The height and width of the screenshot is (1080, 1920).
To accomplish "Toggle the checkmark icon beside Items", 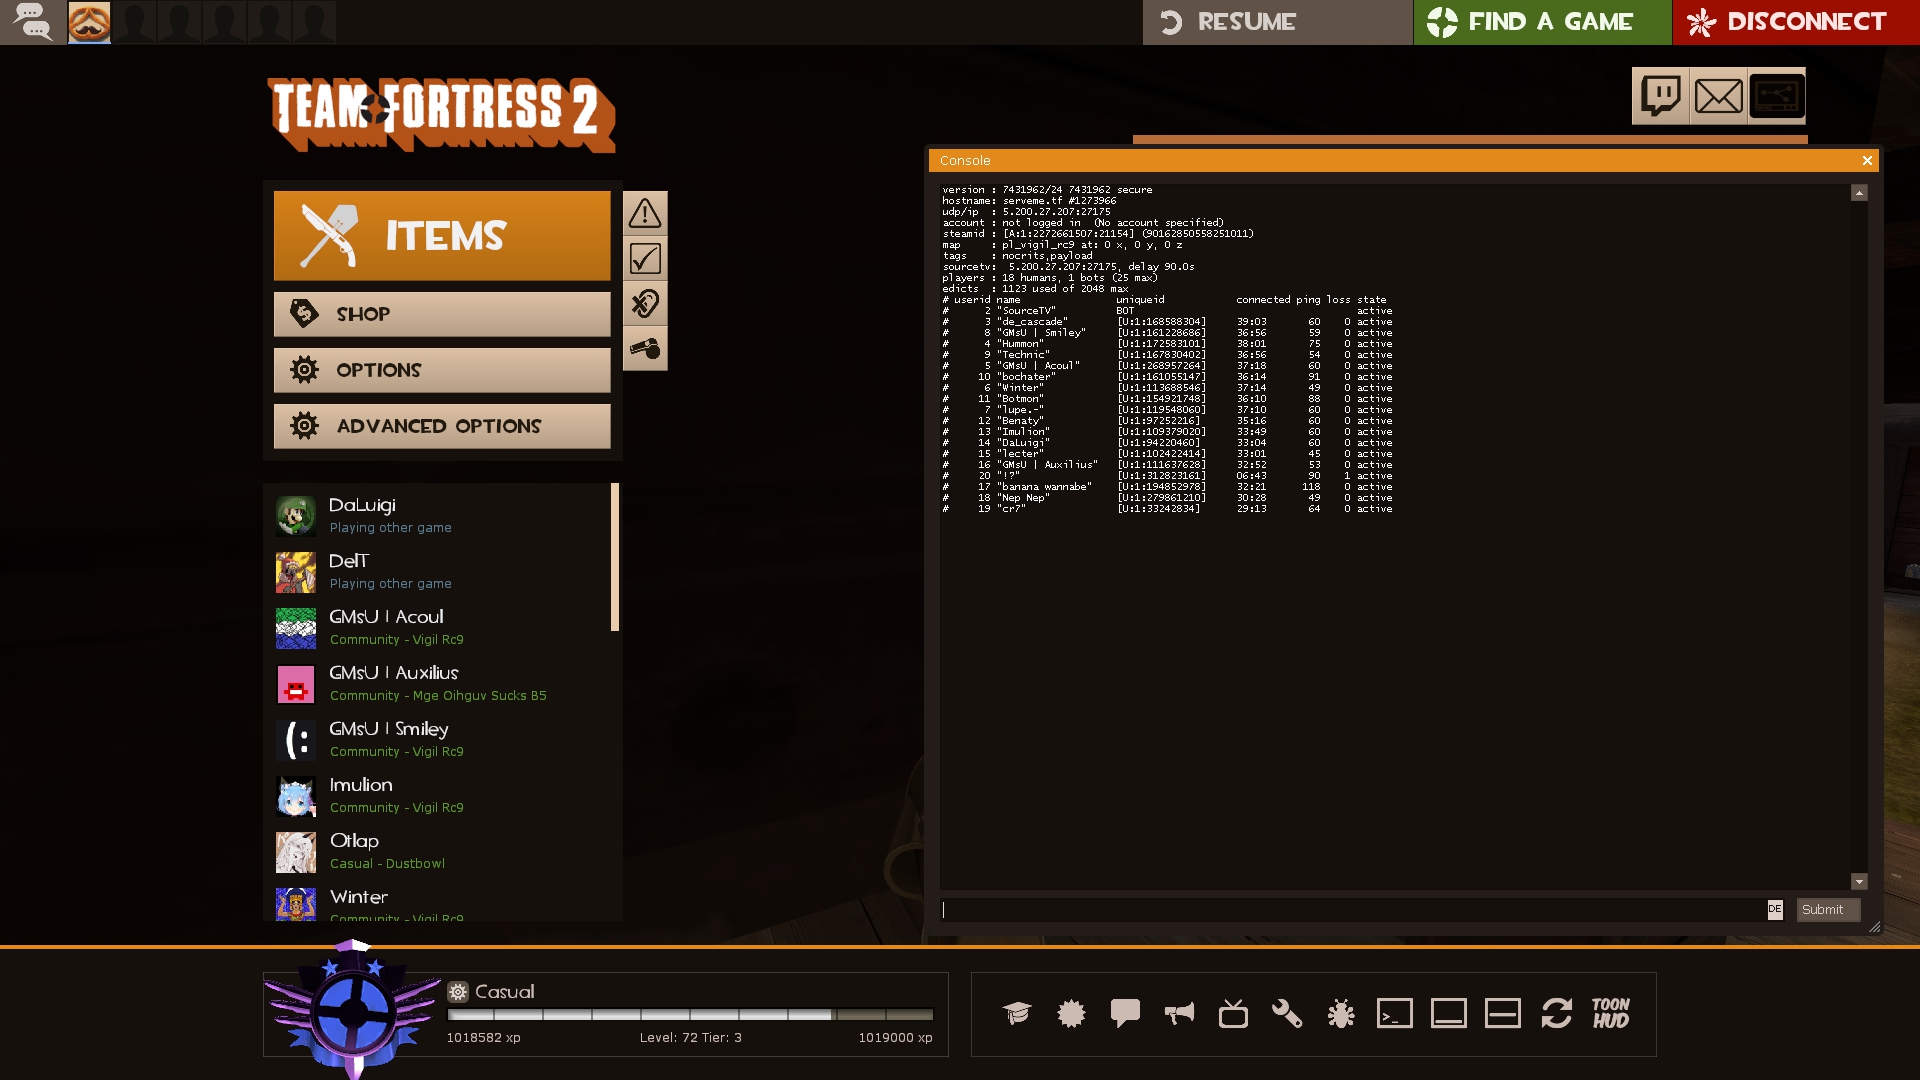I will coord(645,259).
